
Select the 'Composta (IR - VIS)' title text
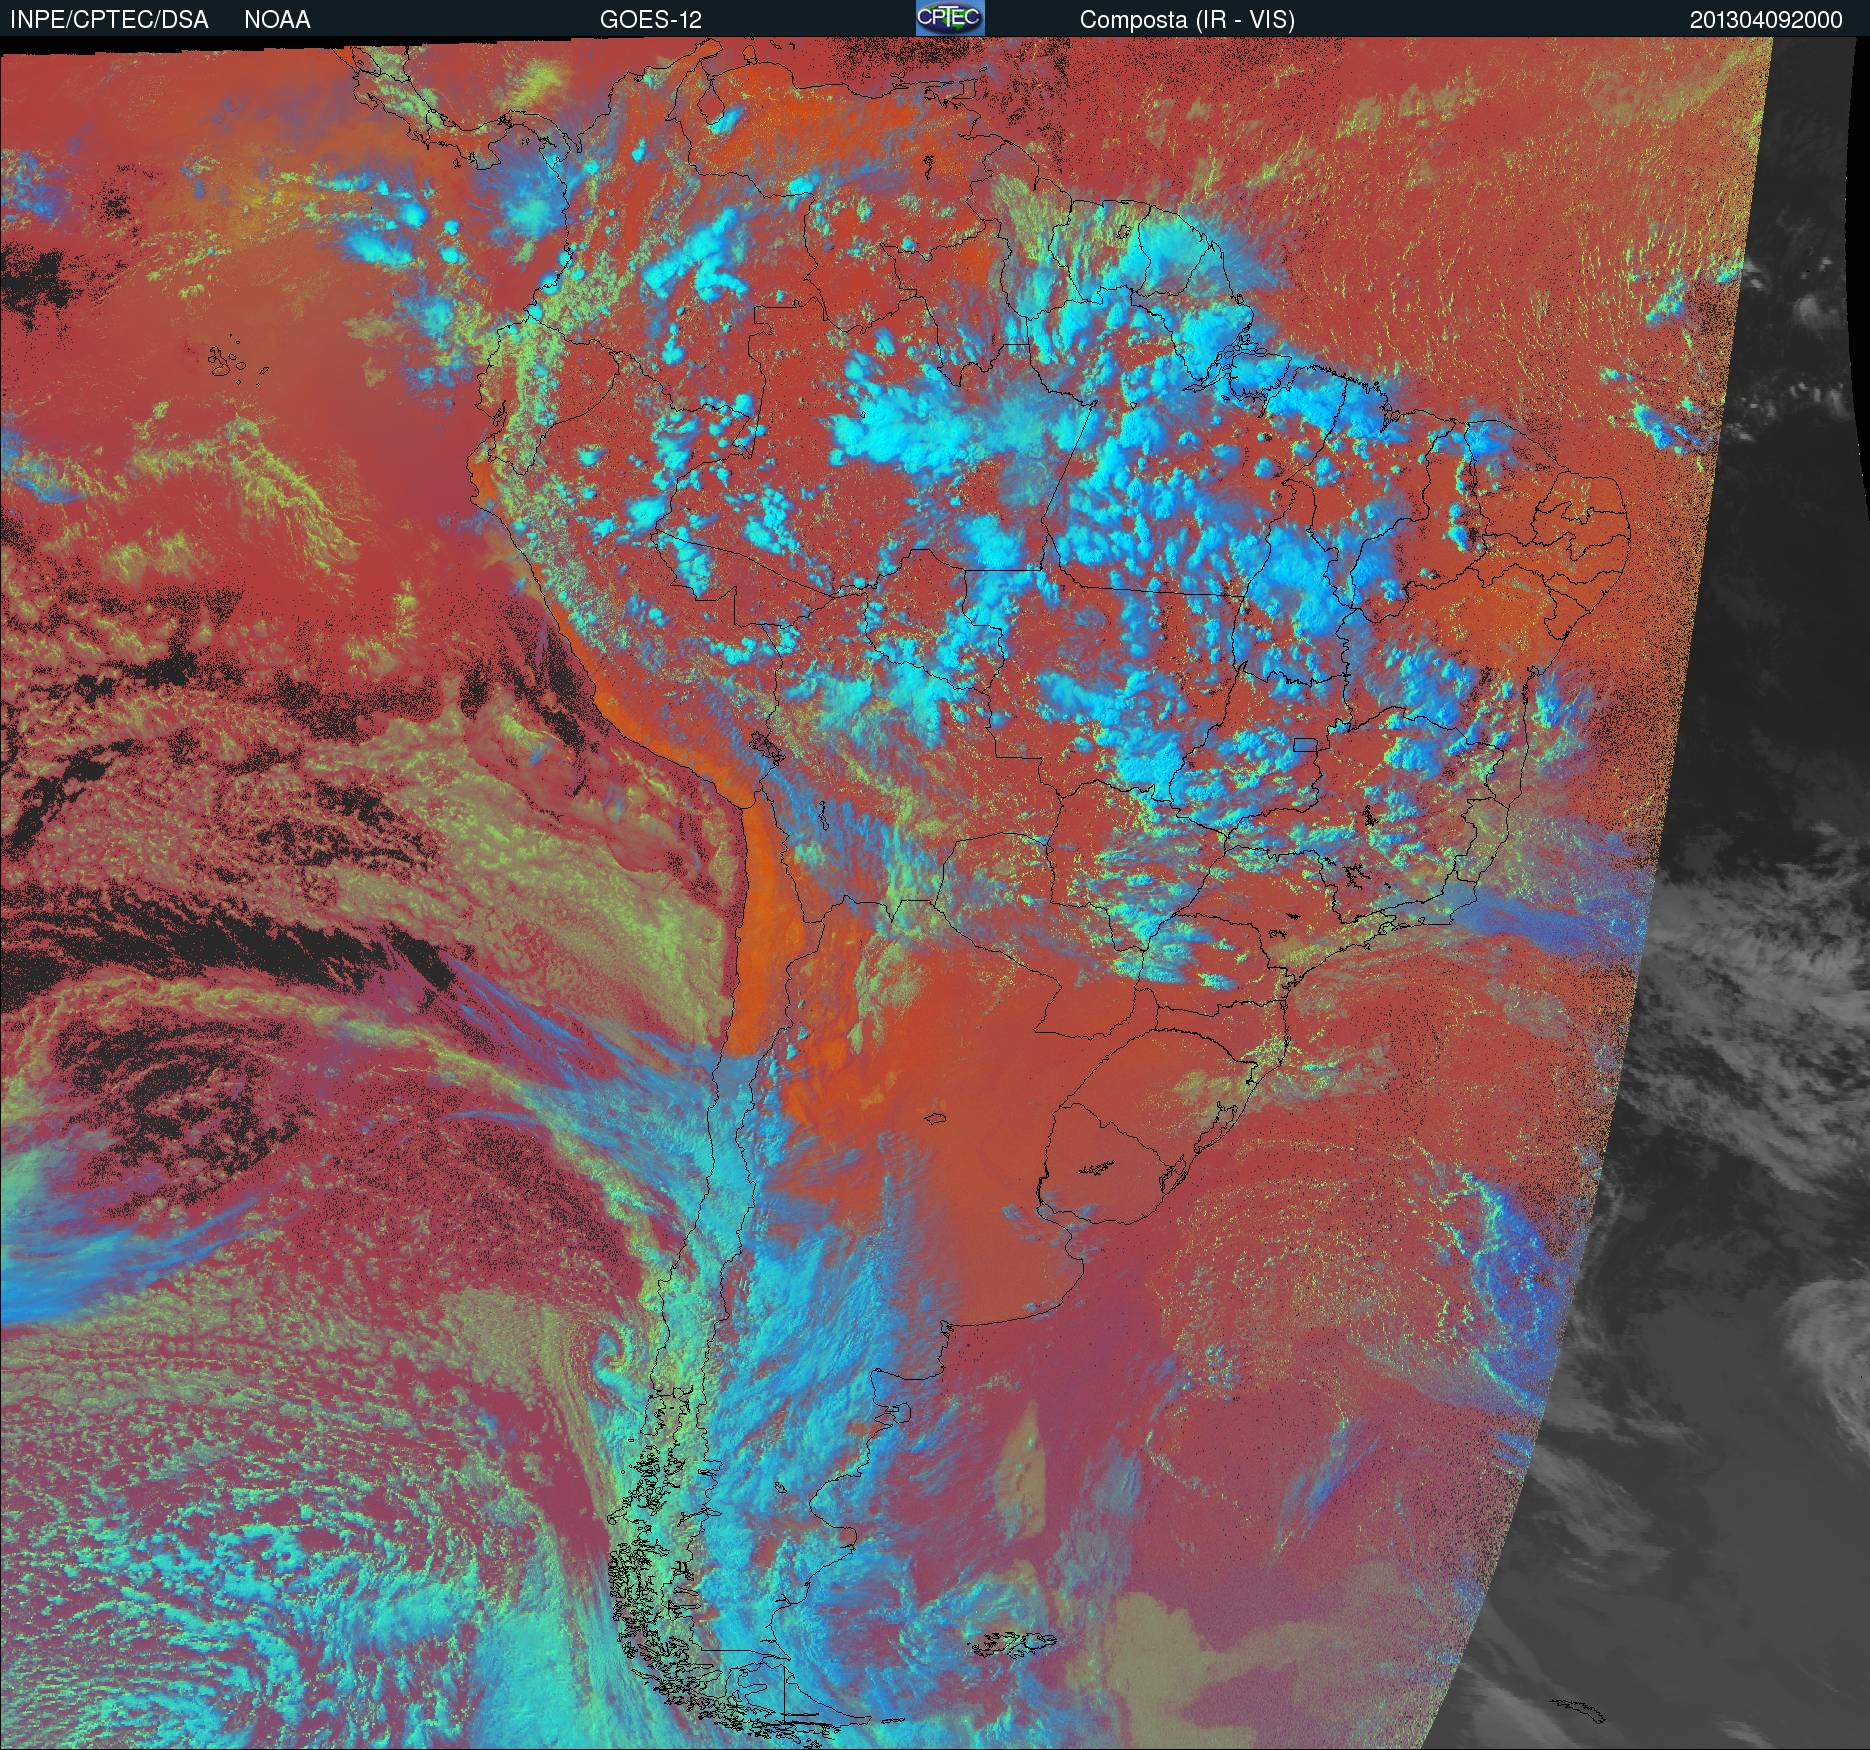point(1187,20)
